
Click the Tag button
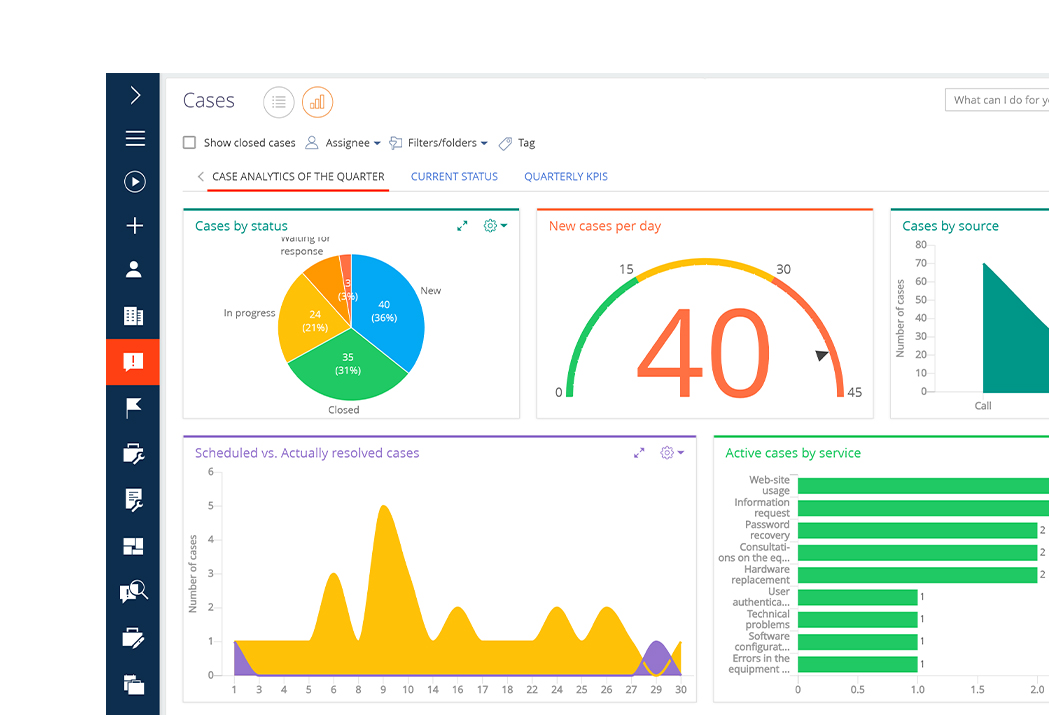(517, 143)
